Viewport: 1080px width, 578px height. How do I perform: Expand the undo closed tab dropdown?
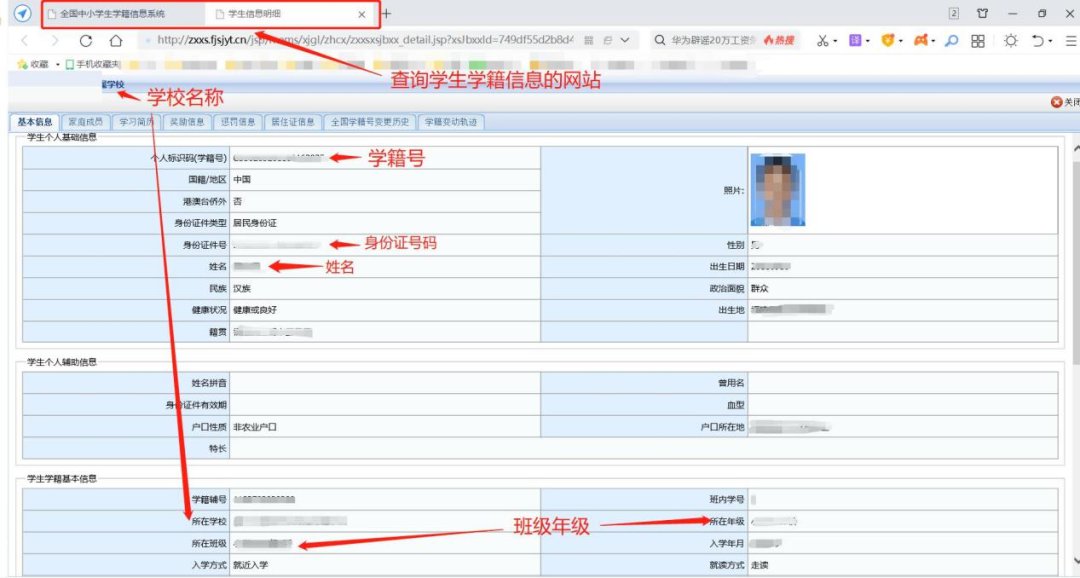coord(1050,41)
